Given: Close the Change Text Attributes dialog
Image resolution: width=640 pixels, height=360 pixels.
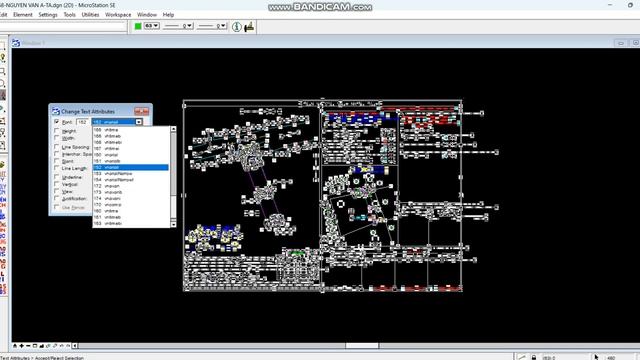Looking at the screenshot, I should (x=142, y=111).
